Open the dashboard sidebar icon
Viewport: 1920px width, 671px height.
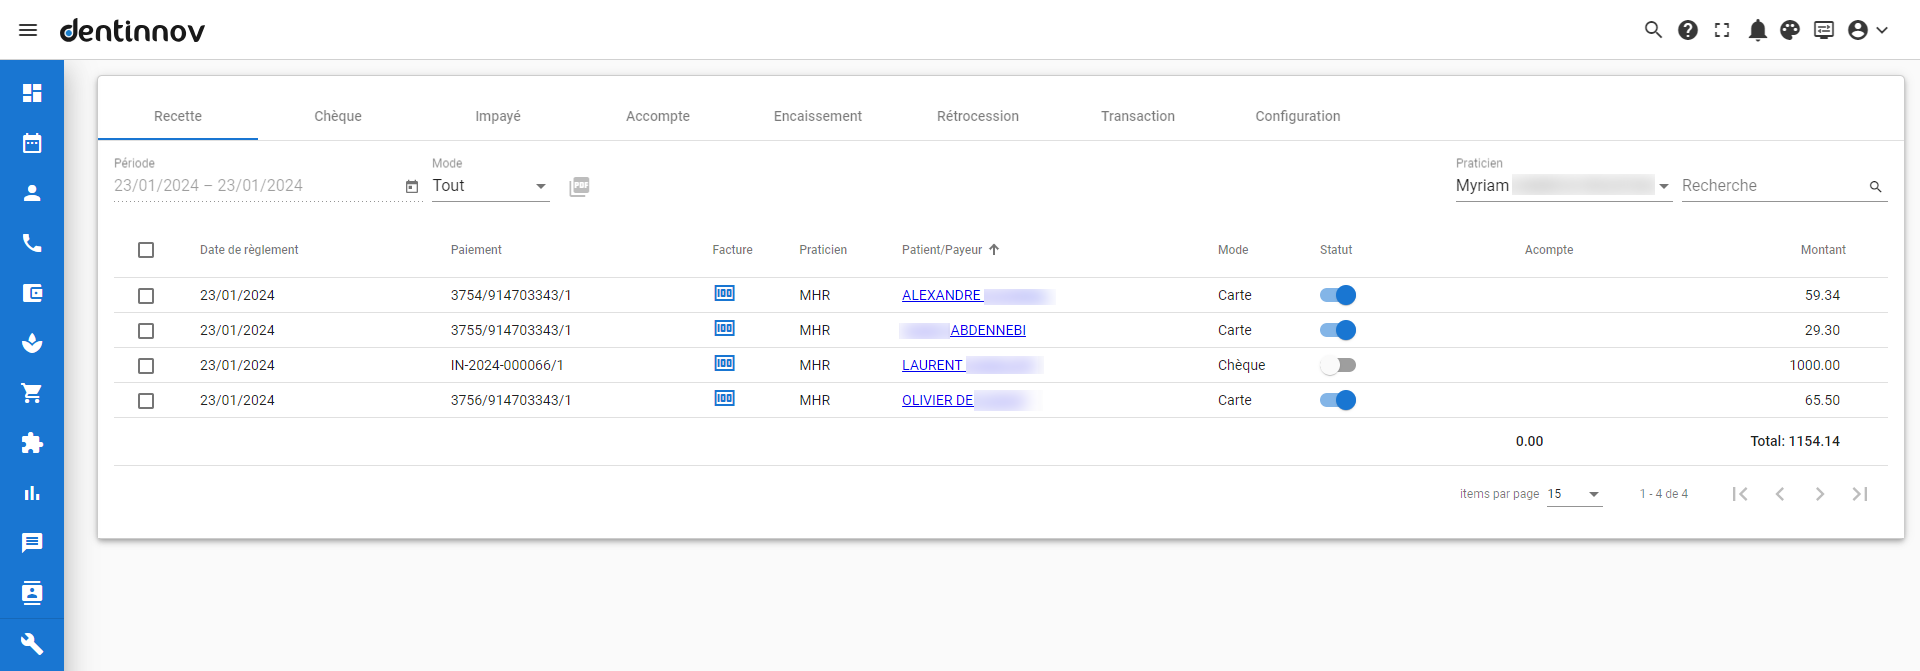(32, 93)
